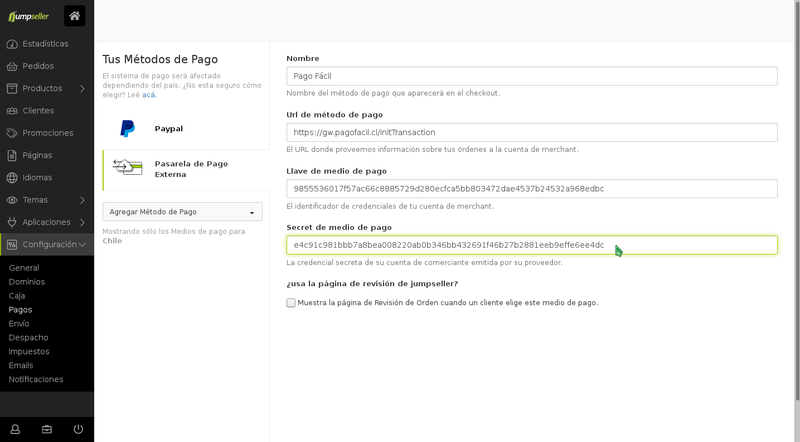Click the 'Tus Métodos de Pago' heading
800x442 pixels.
click(x=160, y=59)
